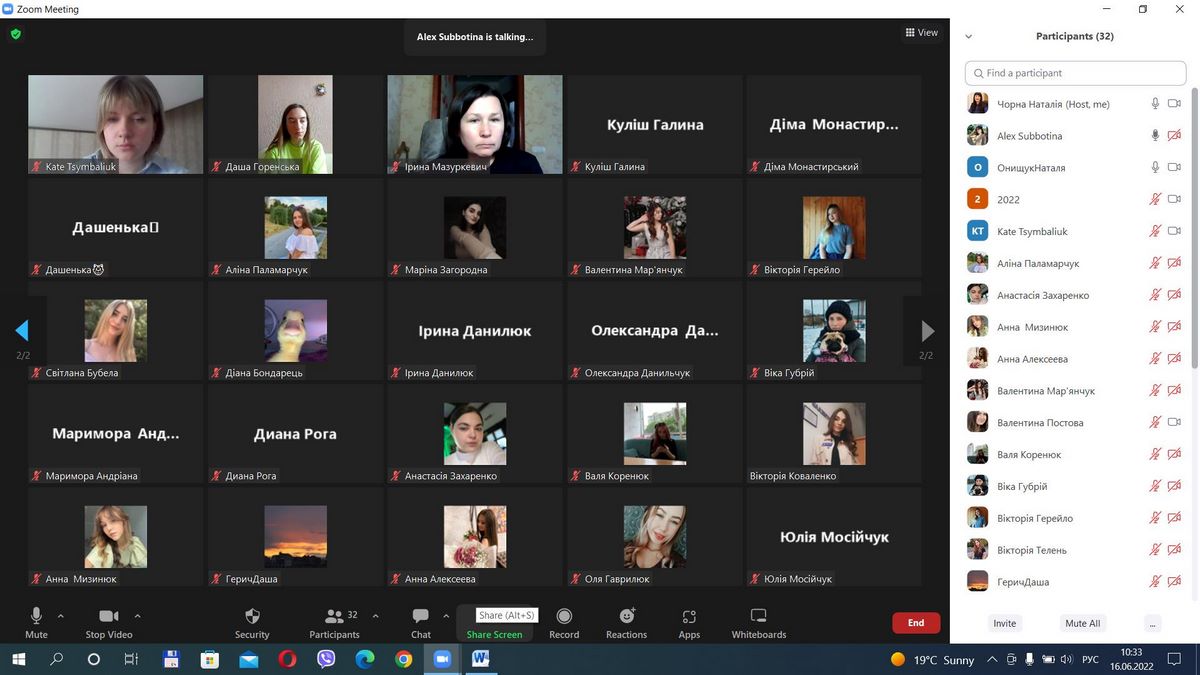Click the Record button icon
The height and width of the screenshot is (675, 1200).
tap(564, 617)
